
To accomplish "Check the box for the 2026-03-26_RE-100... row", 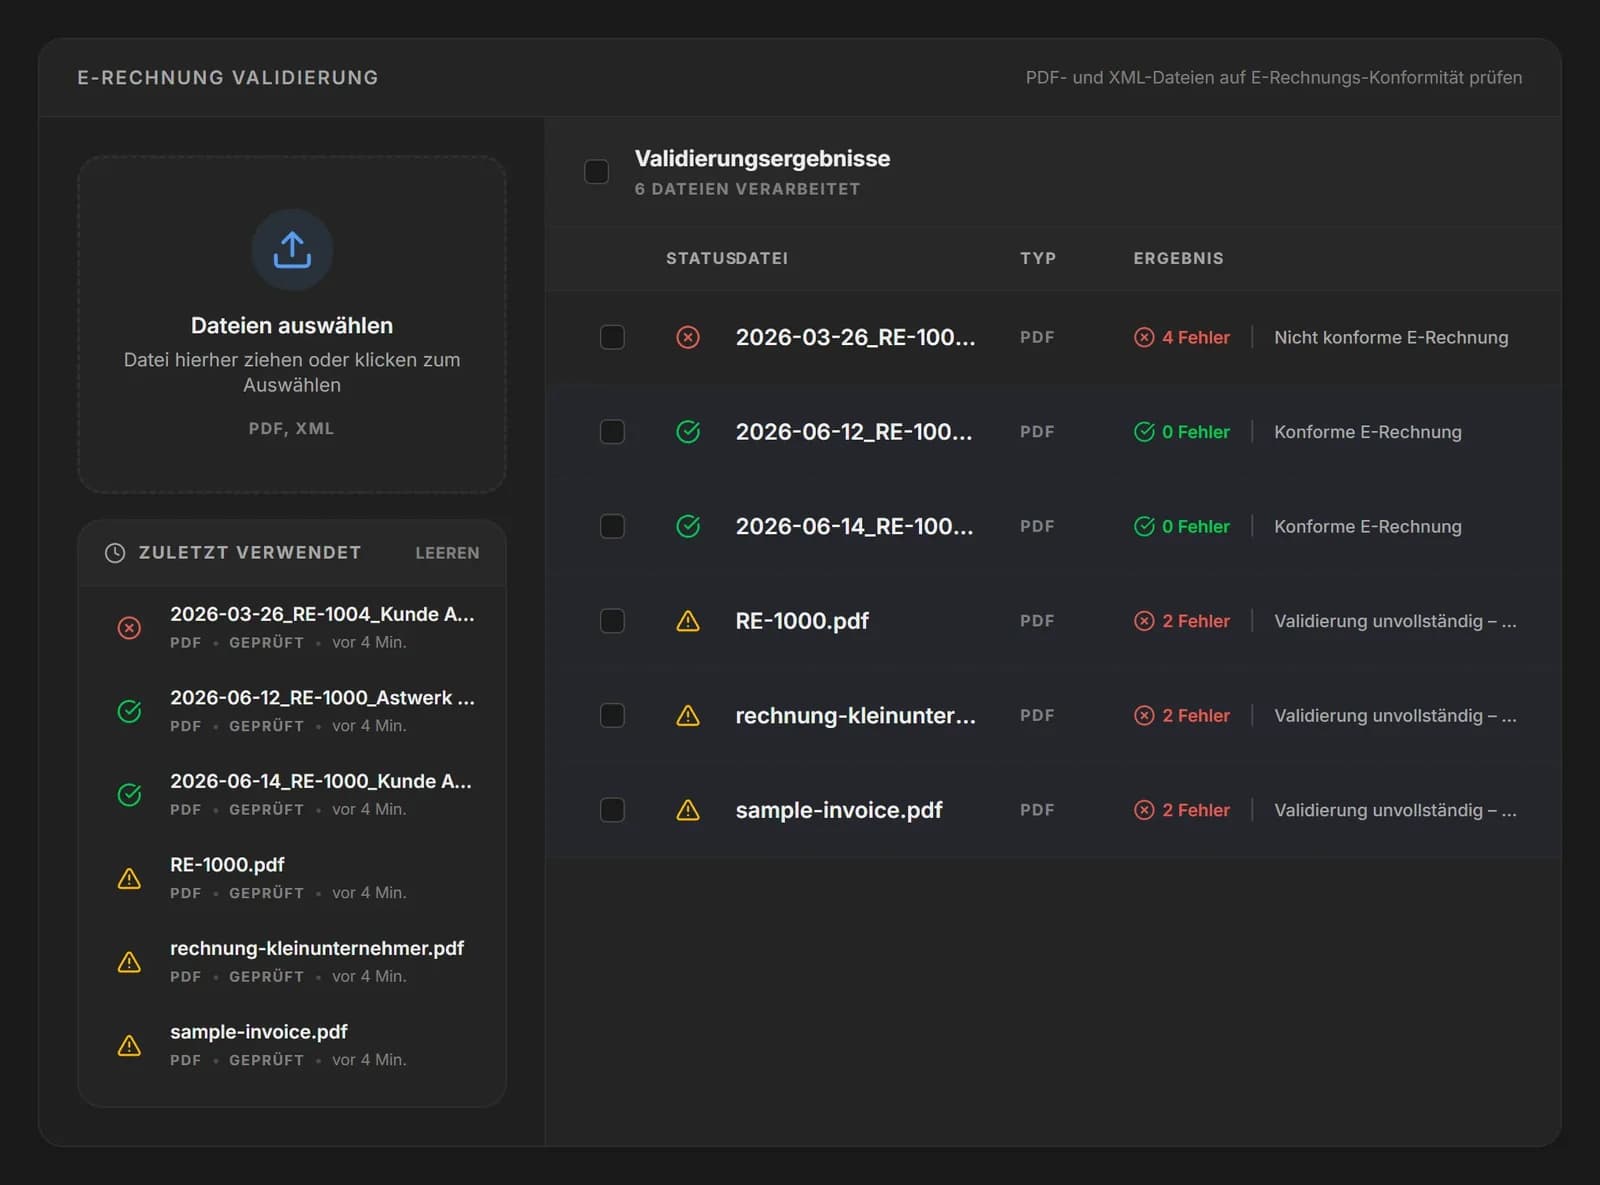I will coord(612,338).
